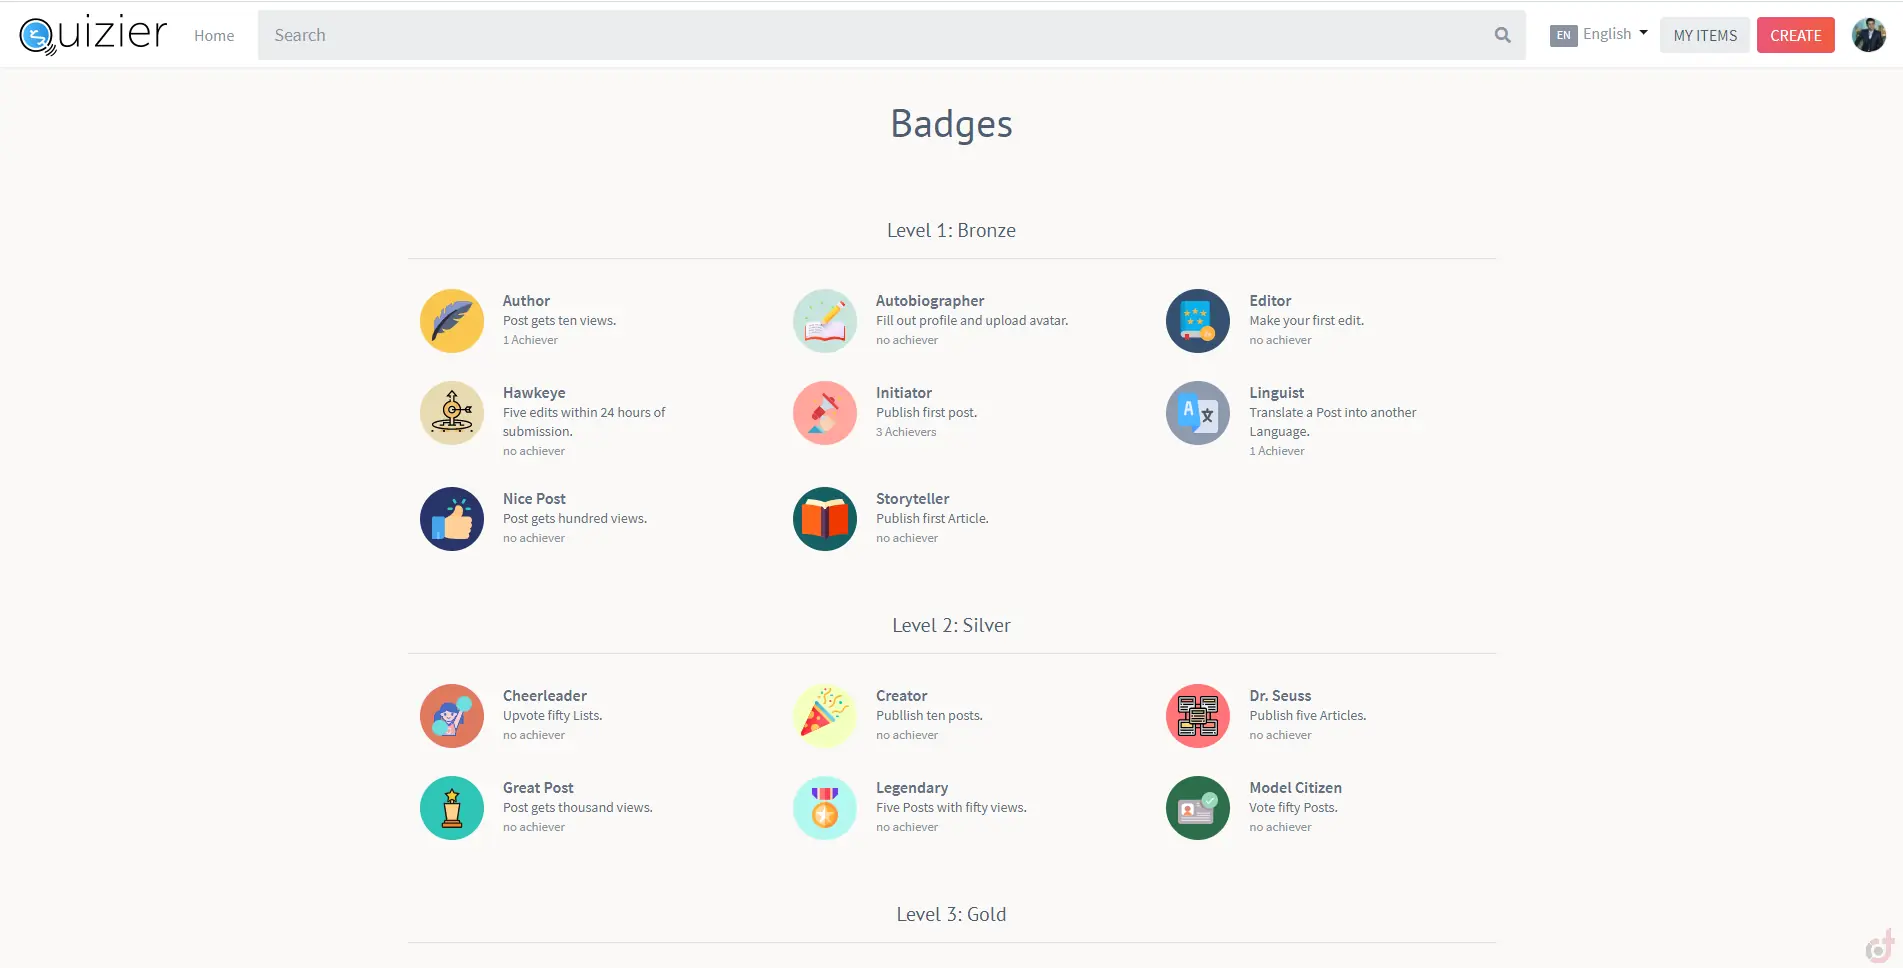Image resolution: width=1903 pixels, height=968 pixels.
Task: Select the Autobiographer badge icon
Action: tap(825, 321)
